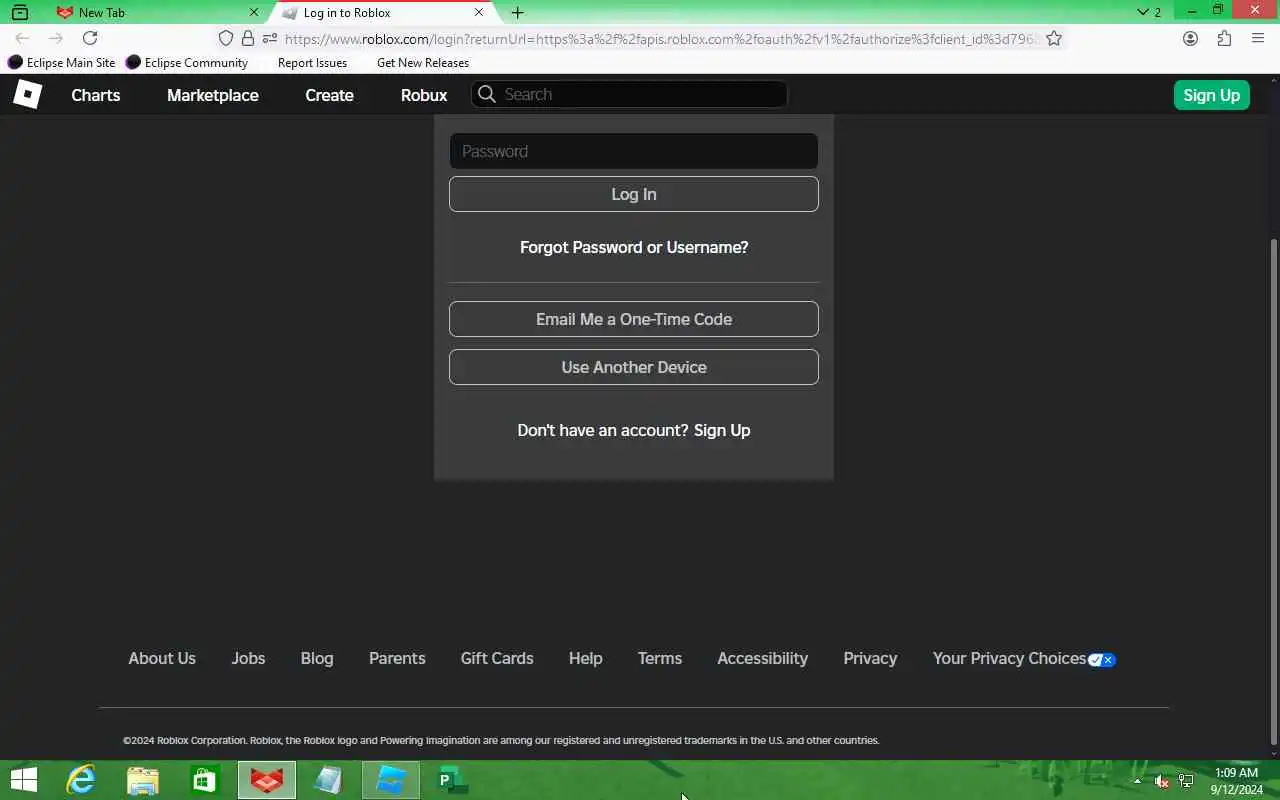Click the red browser taskbar icon
Viewport: 1280px width, 800px height.
267,780
